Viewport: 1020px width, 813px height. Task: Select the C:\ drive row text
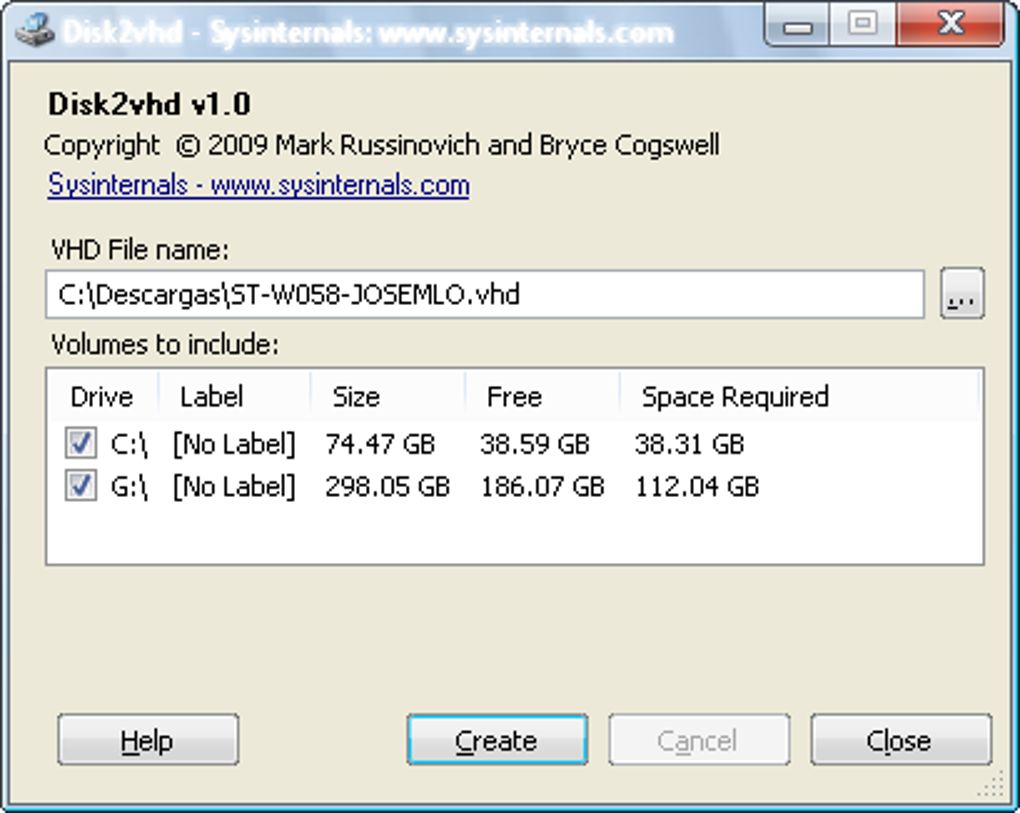click(x=129, y=445)
